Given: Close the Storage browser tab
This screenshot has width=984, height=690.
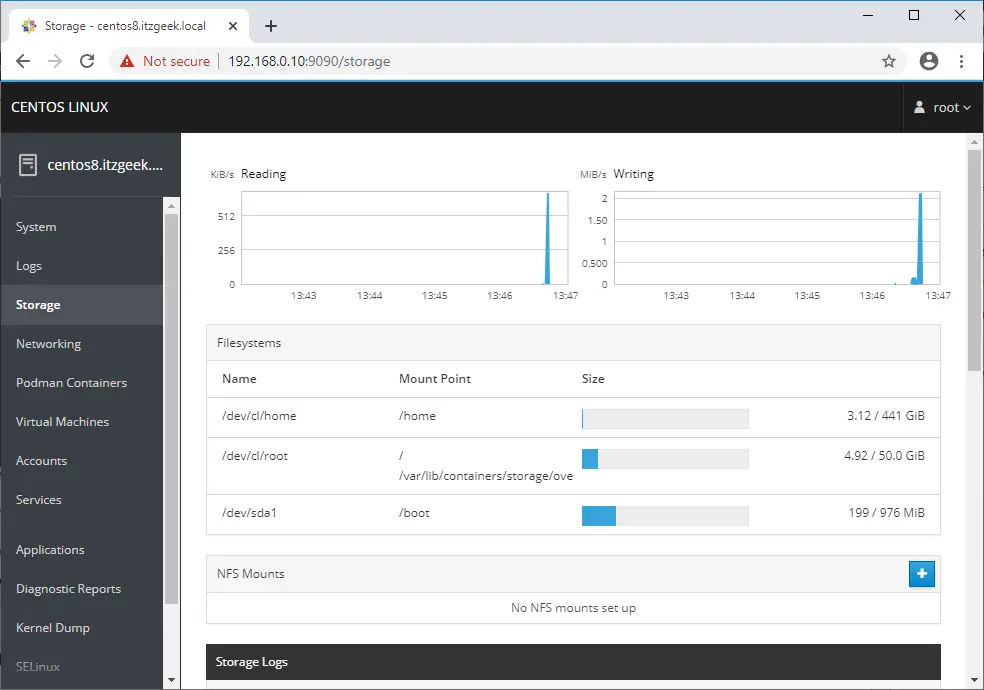Looking at the screenshot, I should pyautogui.click(x=233, y=26).
